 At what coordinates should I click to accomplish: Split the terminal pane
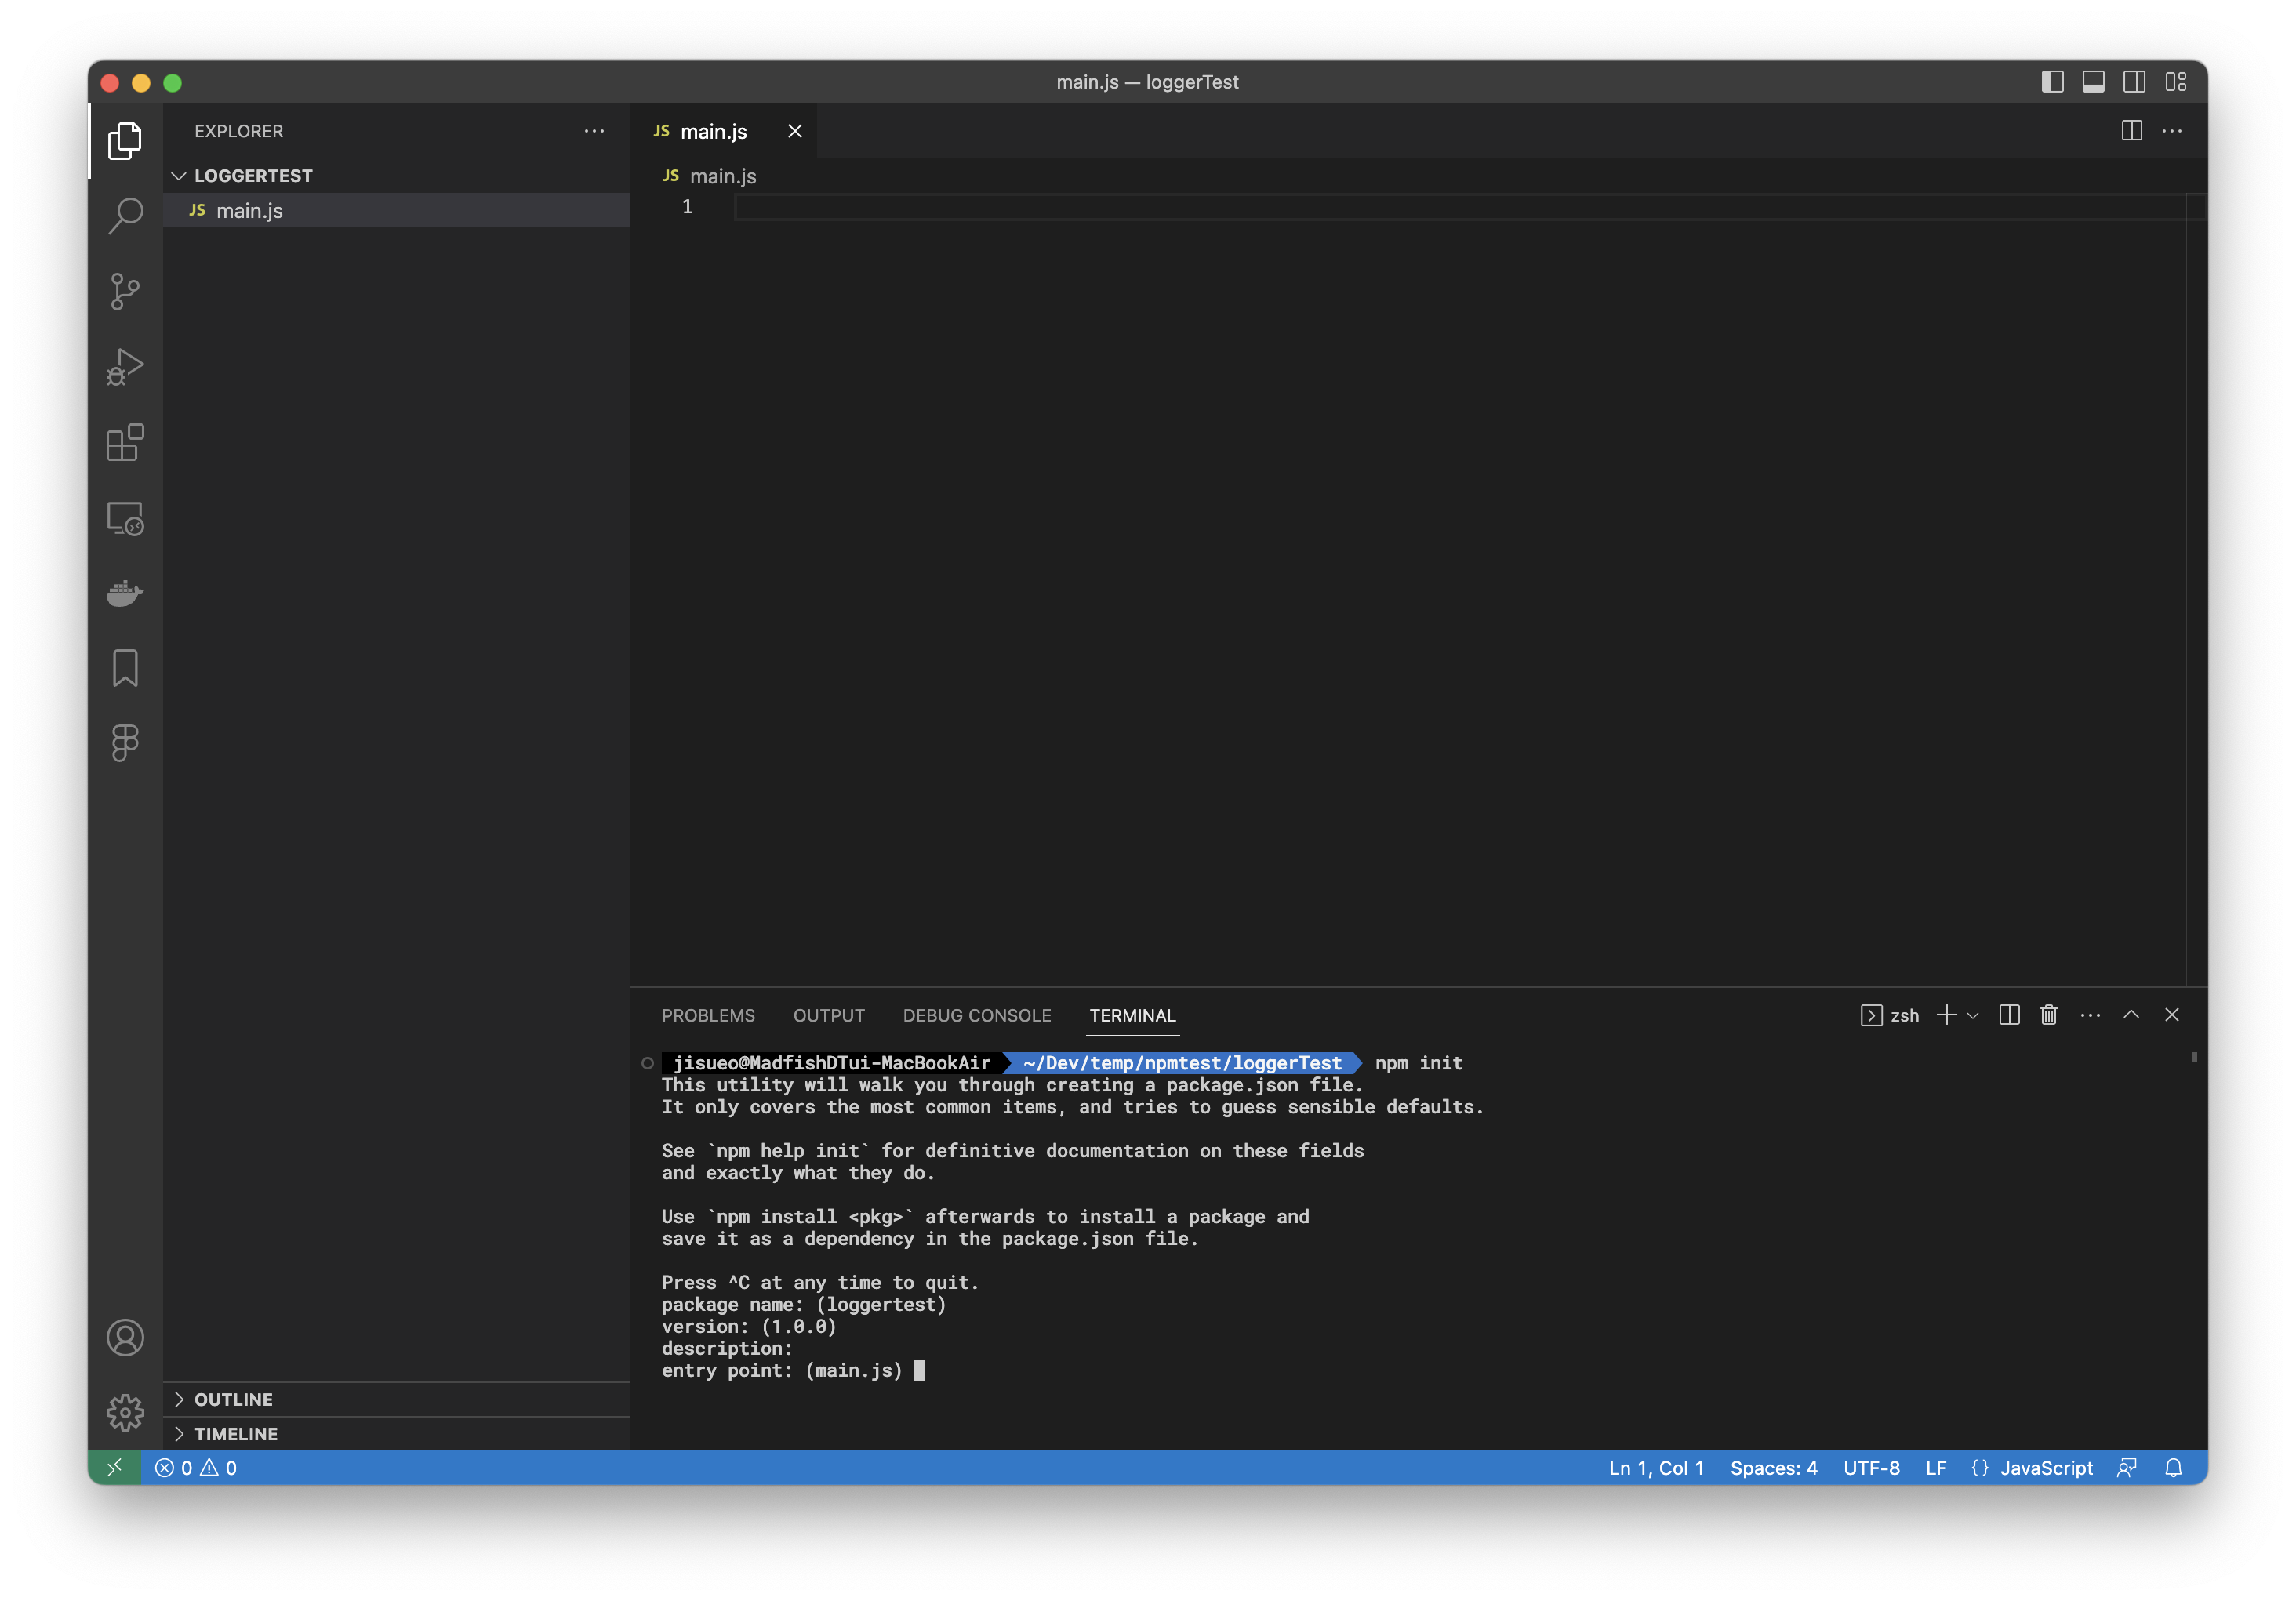point(2009,1015)
